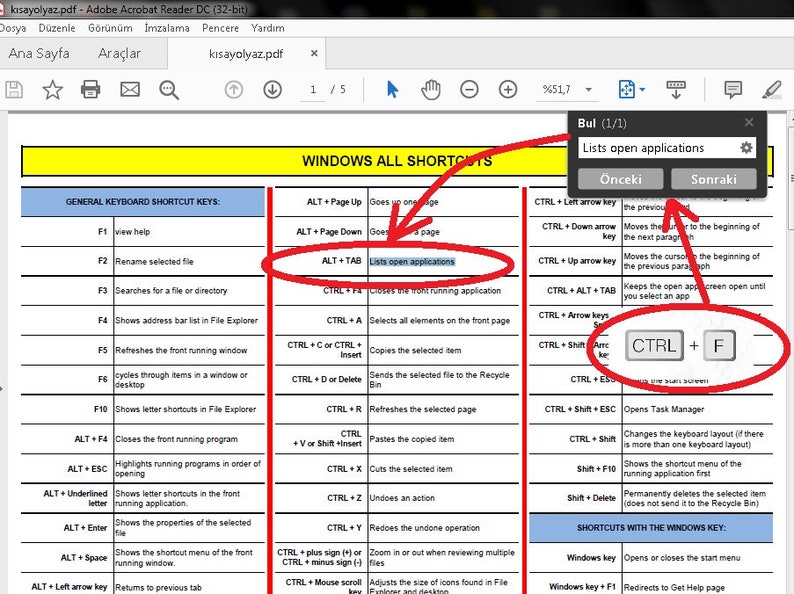Click 'Selects all elements on the front page'
Screen dimensions: 794x594
pos(440,321)
